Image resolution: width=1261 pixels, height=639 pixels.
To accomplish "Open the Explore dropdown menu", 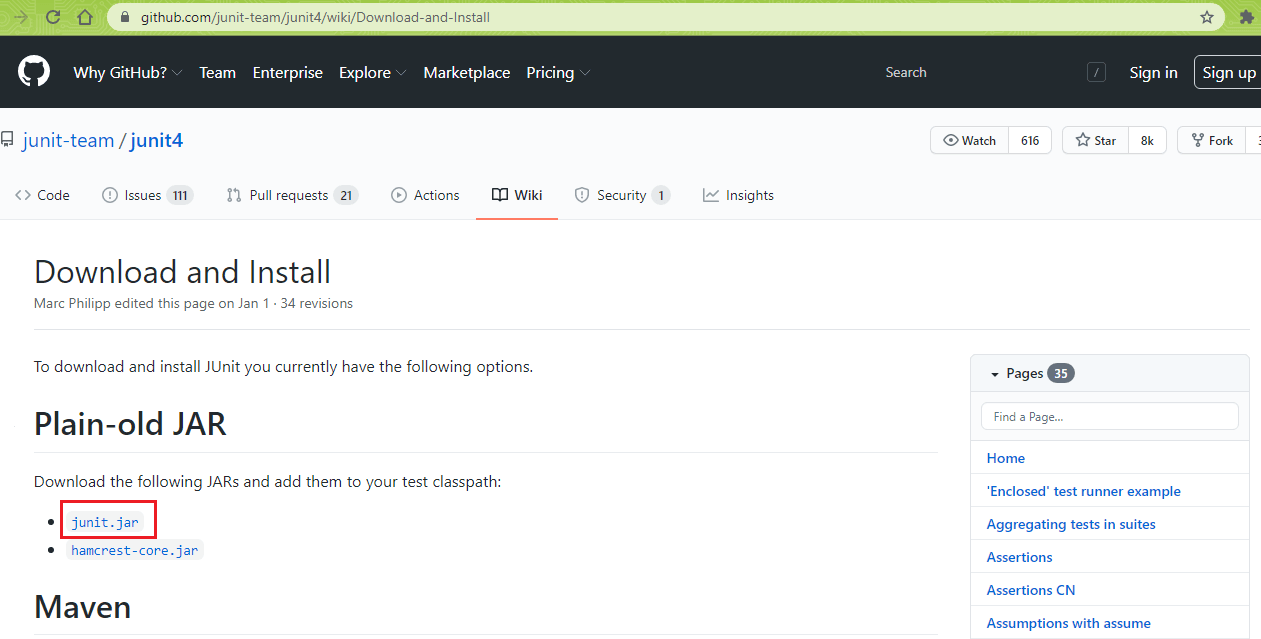I will pos(372,73).
